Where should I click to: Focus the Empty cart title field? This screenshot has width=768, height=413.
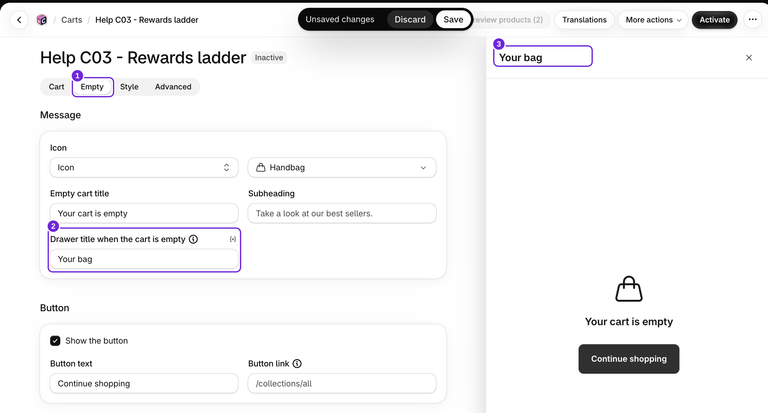coord(144,214)
